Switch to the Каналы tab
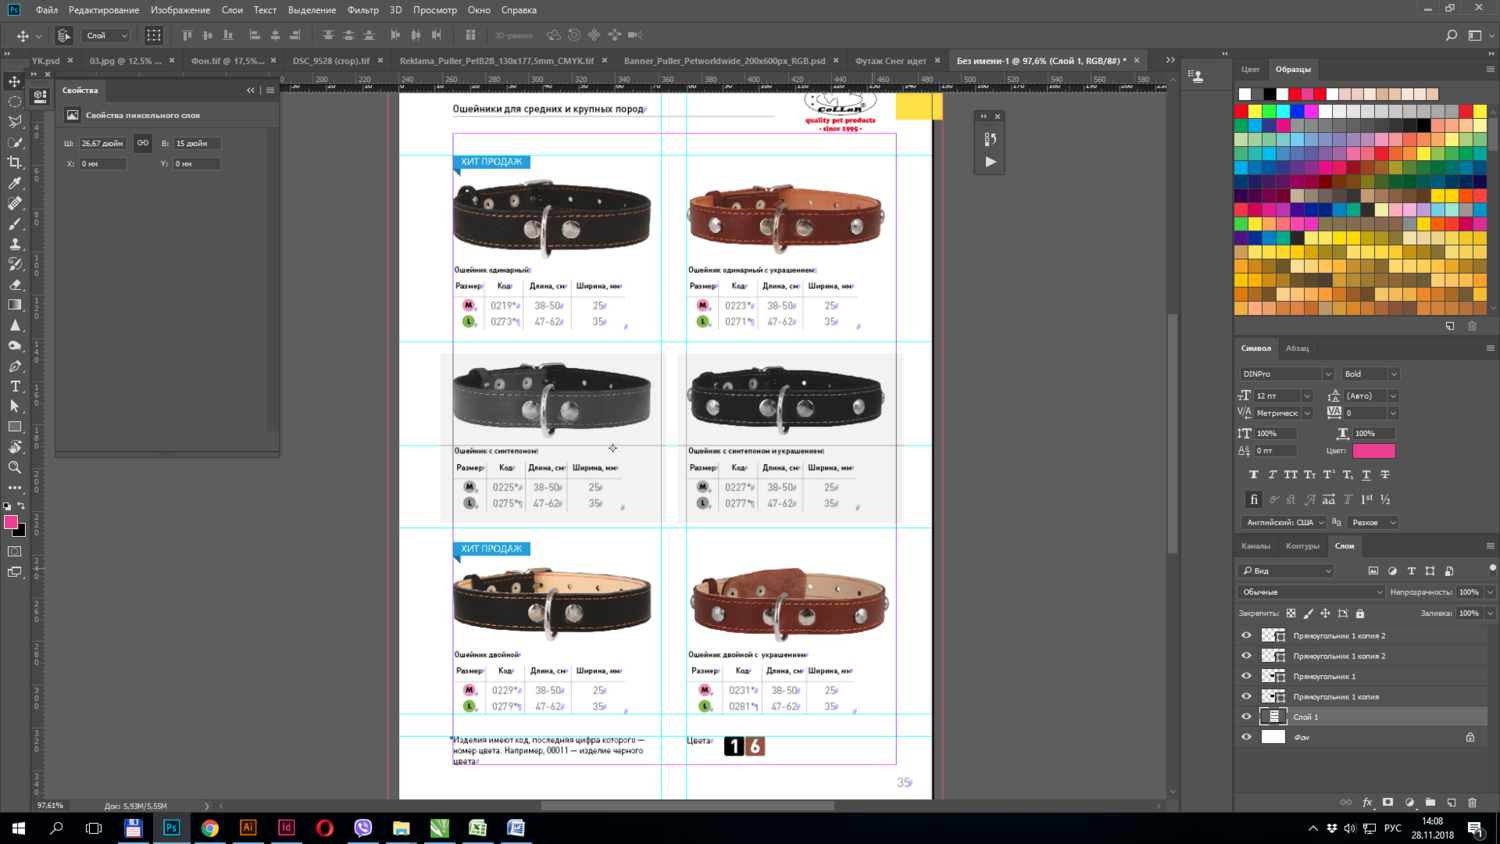The width and height of the screenshot is (1500, 844). (x=1256, y=546)
